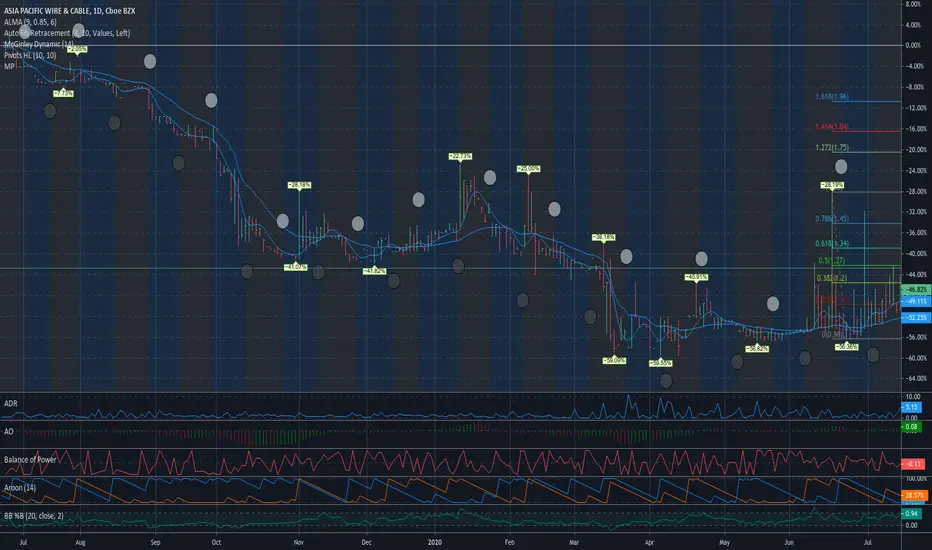Select the Auto Fib Retracement indicator legend

click(67, 33)
